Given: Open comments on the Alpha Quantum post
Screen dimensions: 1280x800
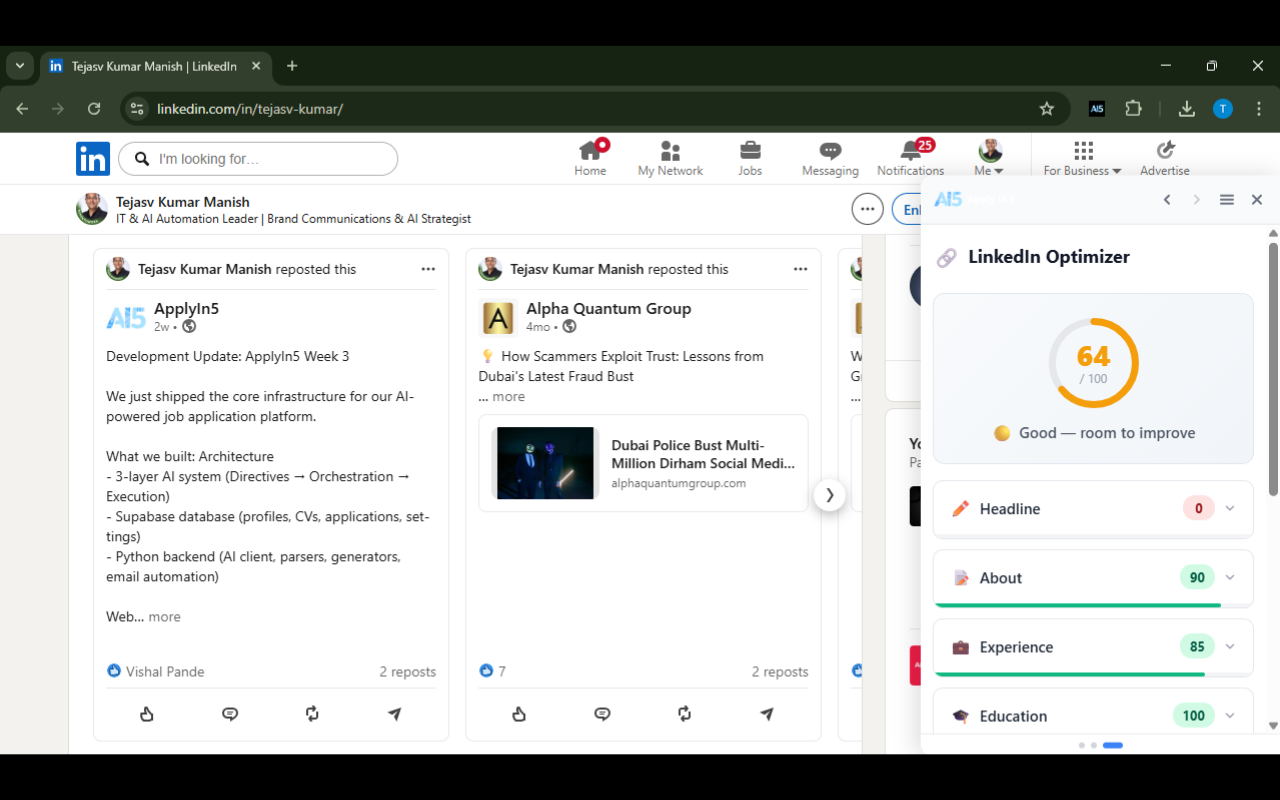Looking at the screenshot, I should click(x=602, y=714).
